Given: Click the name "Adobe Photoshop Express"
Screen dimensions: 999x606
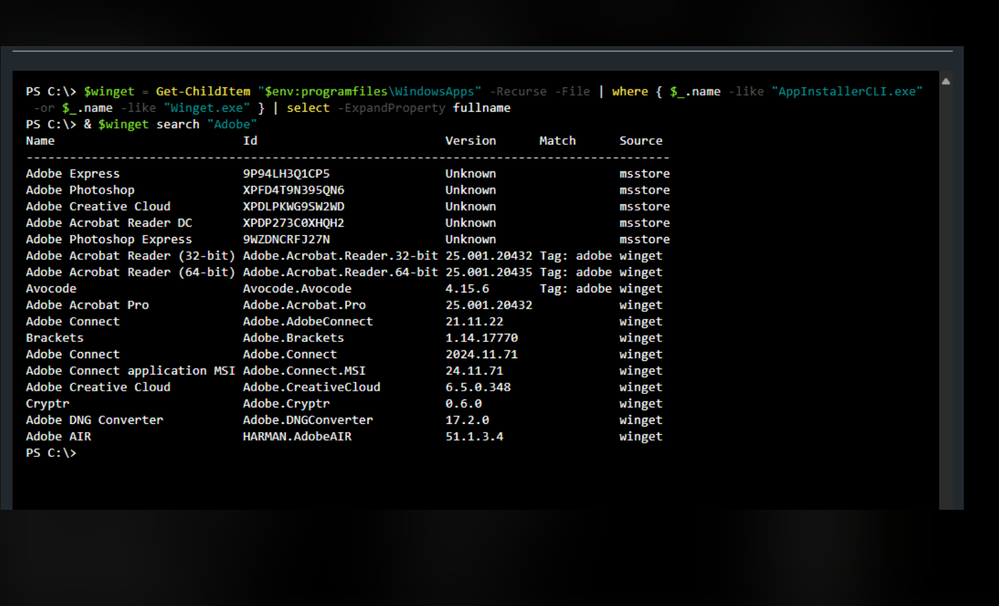Looking at the screenshot, I should click(109, 240).
